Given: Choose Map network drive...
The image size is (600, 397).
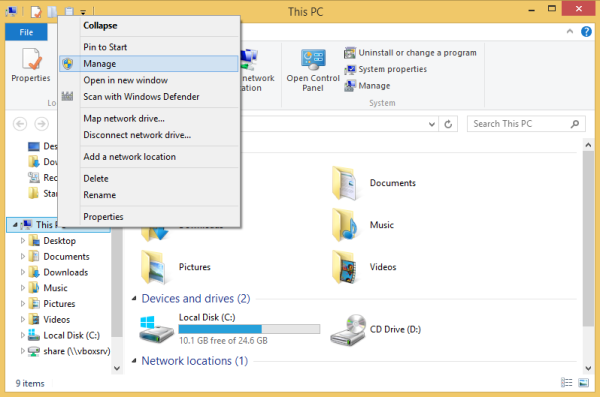Looking at the screenshot, I should [149, 118].
